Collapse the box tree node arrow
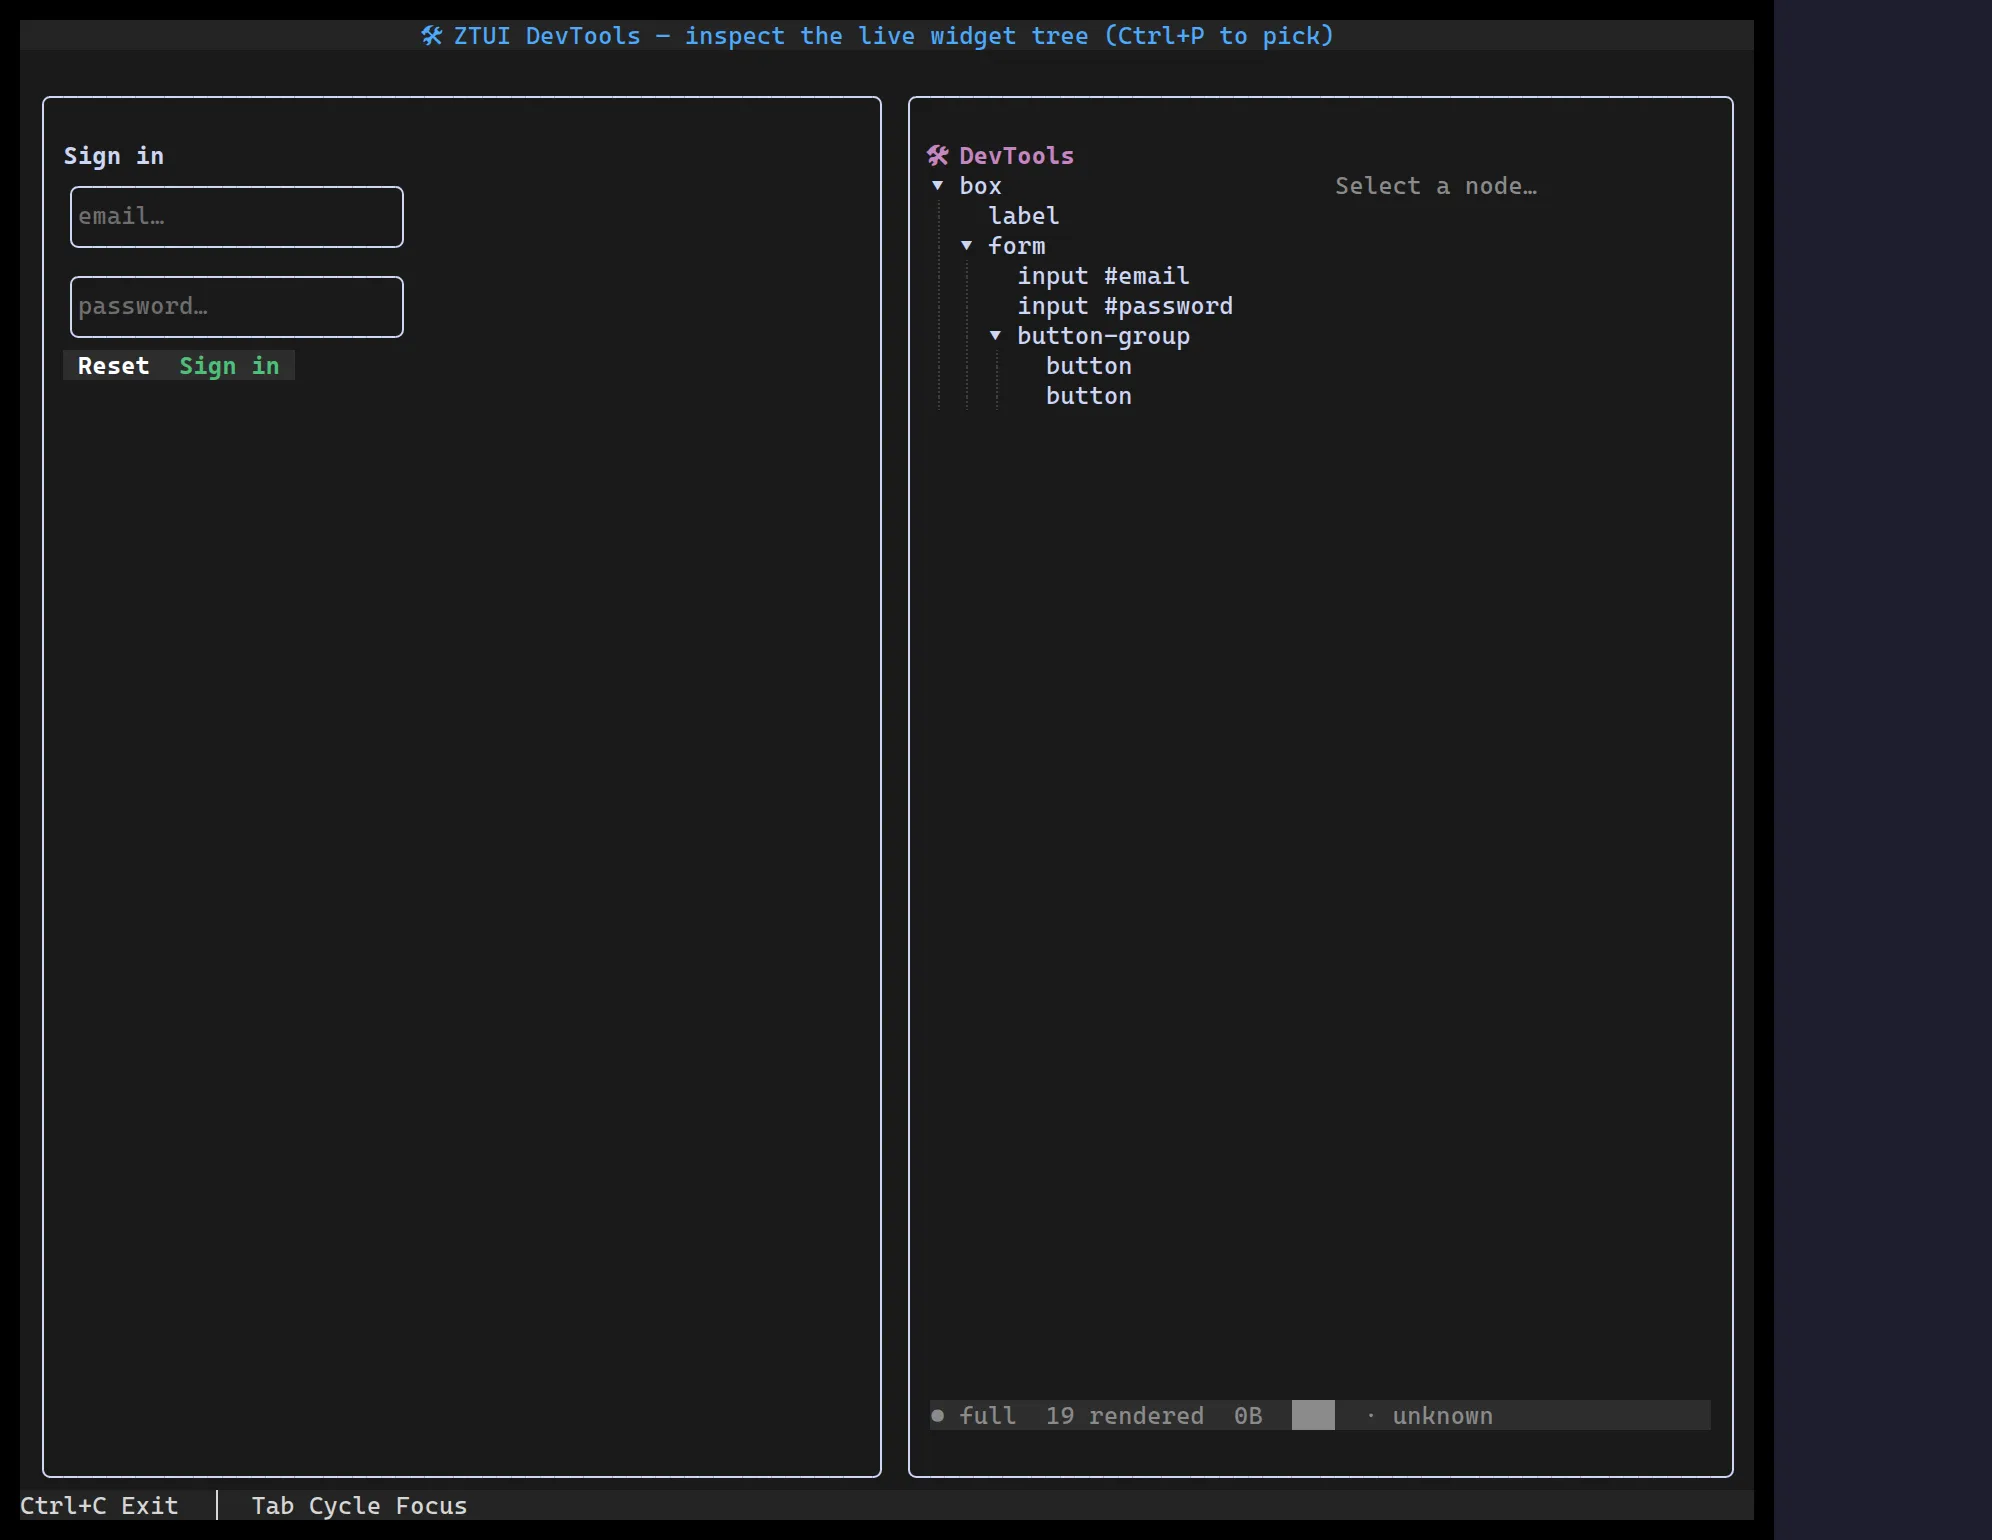The image size is (1992, 1540). [x=937, y=186]
